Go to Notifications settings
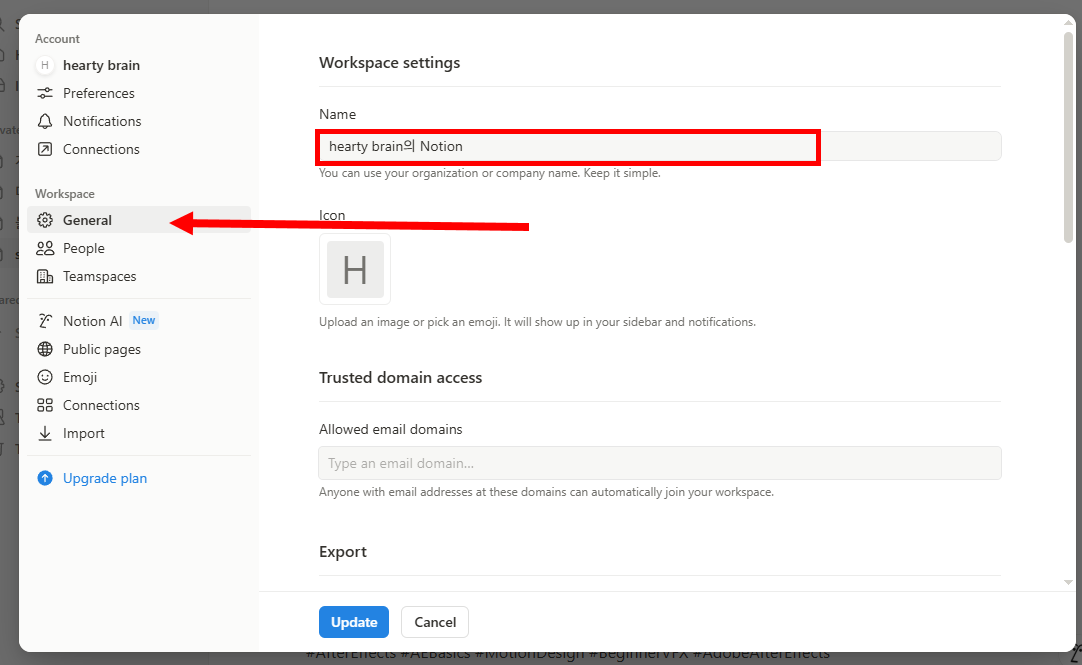The width and height of the screenshot is (1082, 665). tap(139, 121)
